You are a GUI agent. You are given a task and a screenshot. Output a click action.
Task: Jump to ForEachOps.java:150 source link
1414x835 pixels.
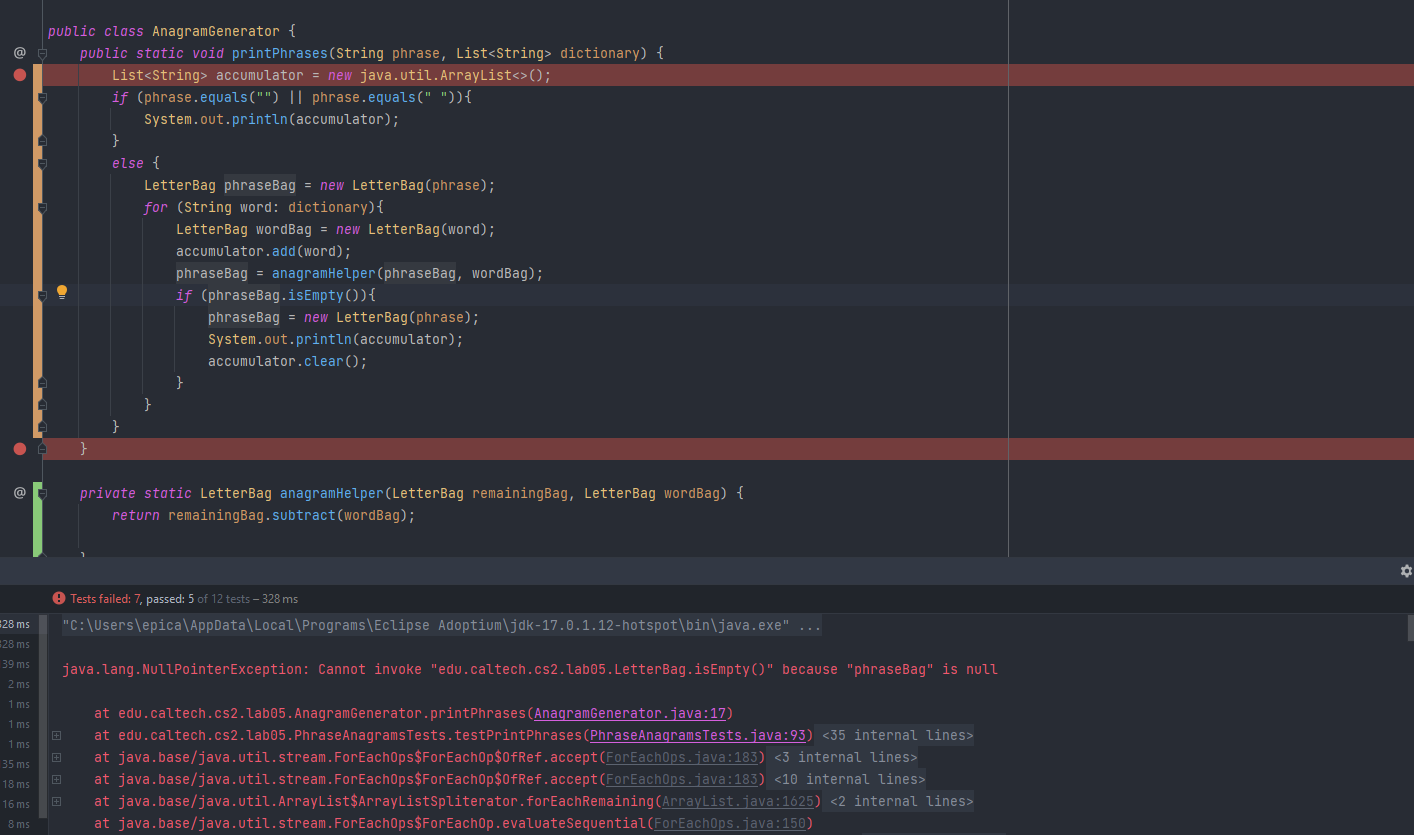click(x=730, y=823)
